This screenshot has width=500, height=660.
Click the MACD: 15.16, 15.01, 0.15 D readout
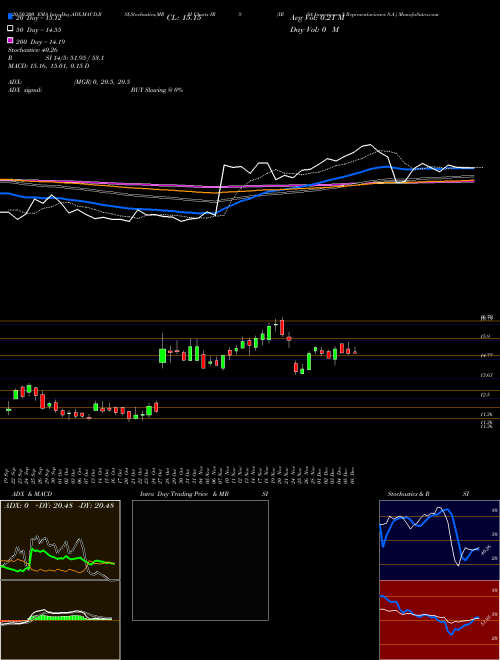[x=49, y=66]
